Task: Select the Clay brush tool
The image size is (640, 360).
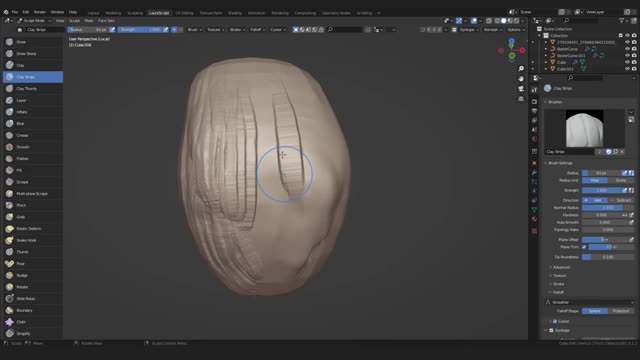Action: click(x=33, y=65)
